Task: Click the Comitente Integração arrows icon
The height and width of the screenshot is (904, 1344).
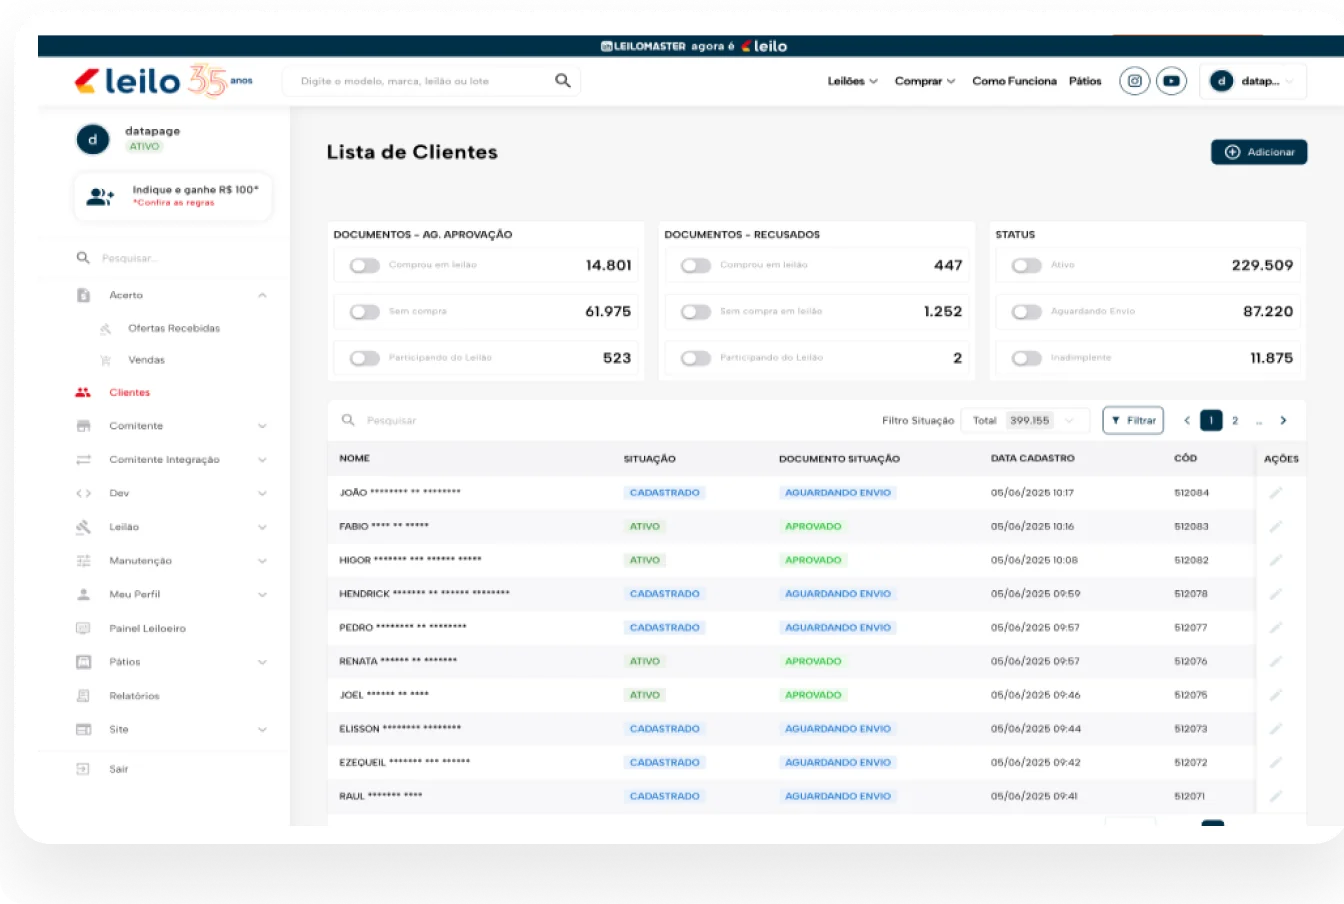Action: point(84,460)
